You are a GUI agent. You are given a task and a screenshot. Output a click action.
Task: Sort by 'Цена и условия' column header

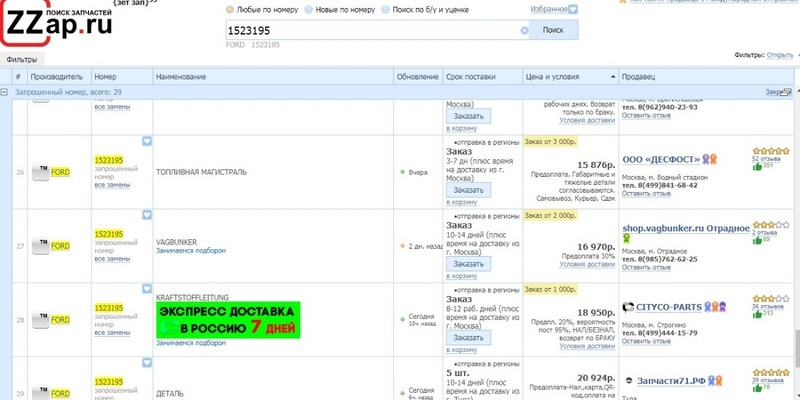pyautogui.click(x=567, y=77)
